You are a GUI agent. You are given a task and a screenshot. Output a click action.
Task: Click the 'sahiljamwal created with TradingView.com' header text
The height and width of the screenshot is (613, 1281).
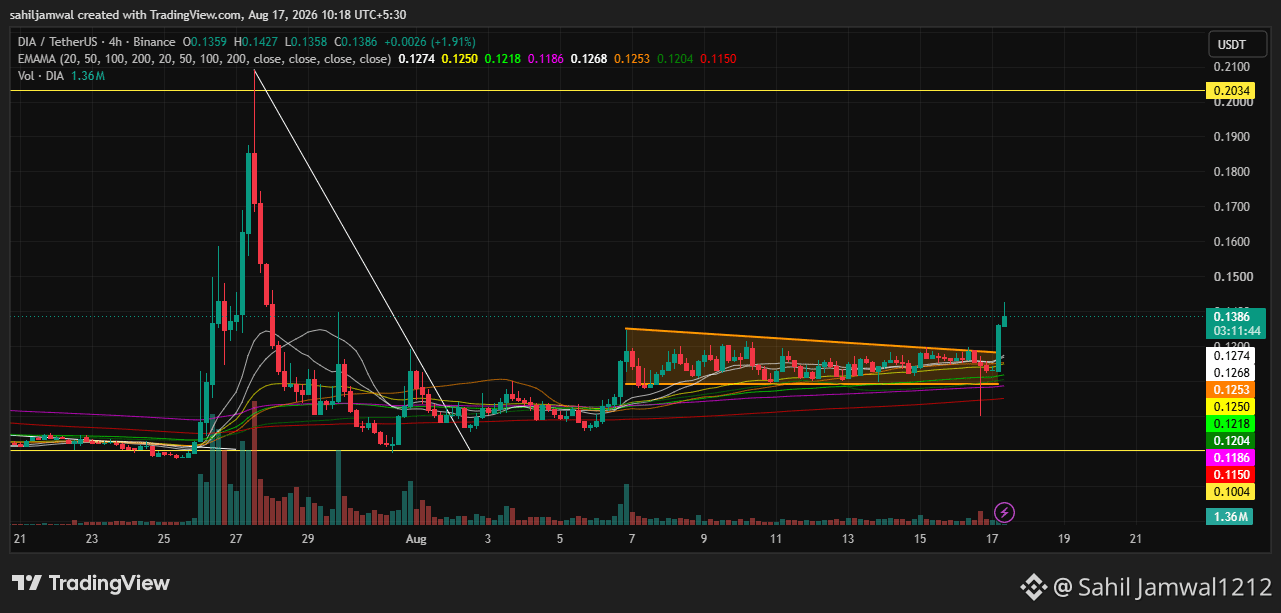click(x=126, y=14)
